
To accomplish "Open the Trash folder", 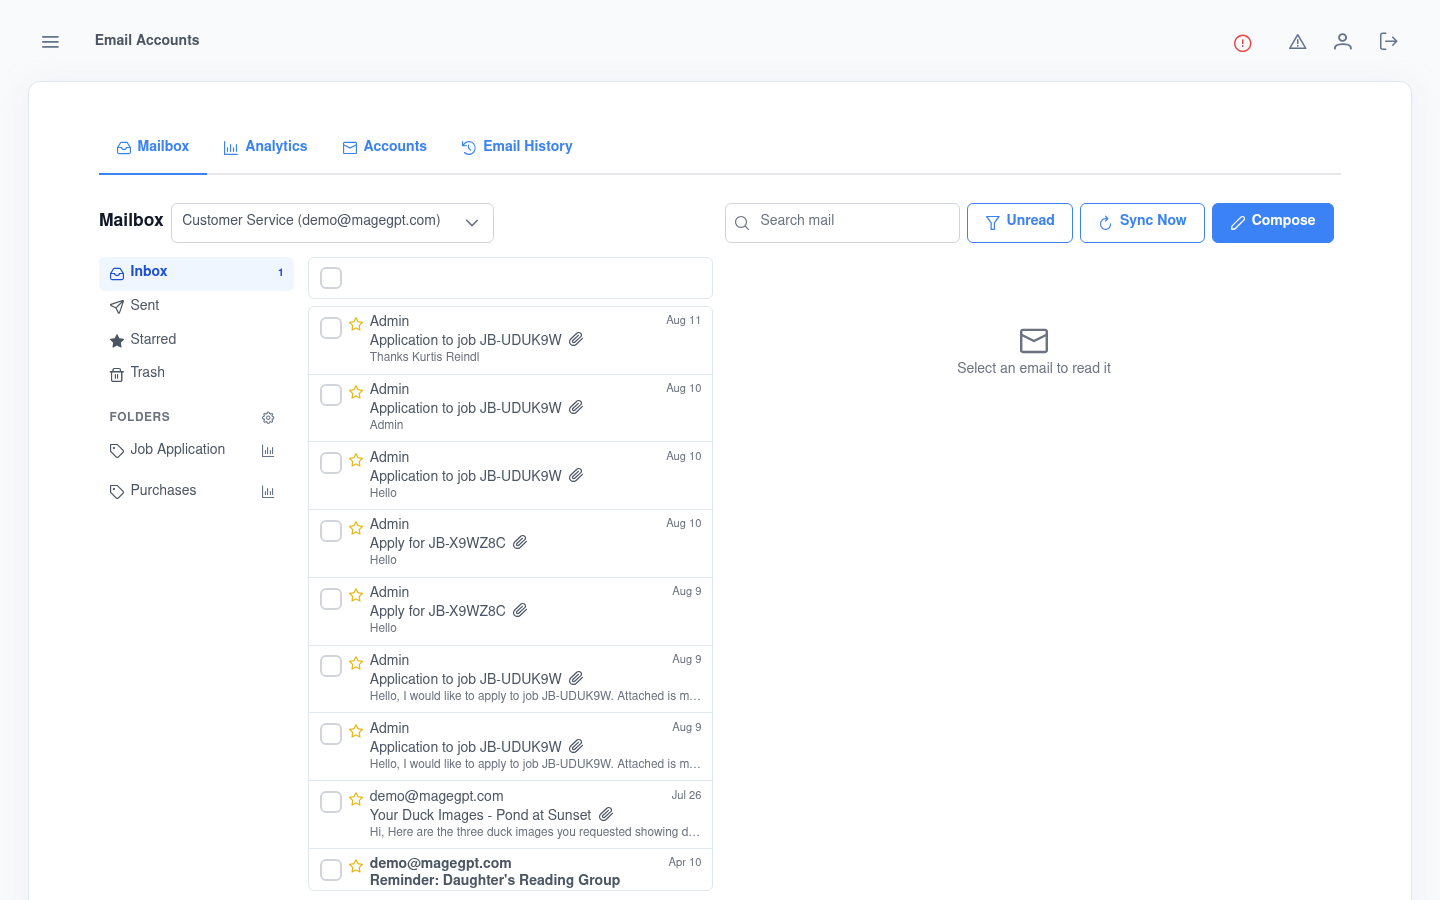I will pyautogui.click(x=196, y=373).
